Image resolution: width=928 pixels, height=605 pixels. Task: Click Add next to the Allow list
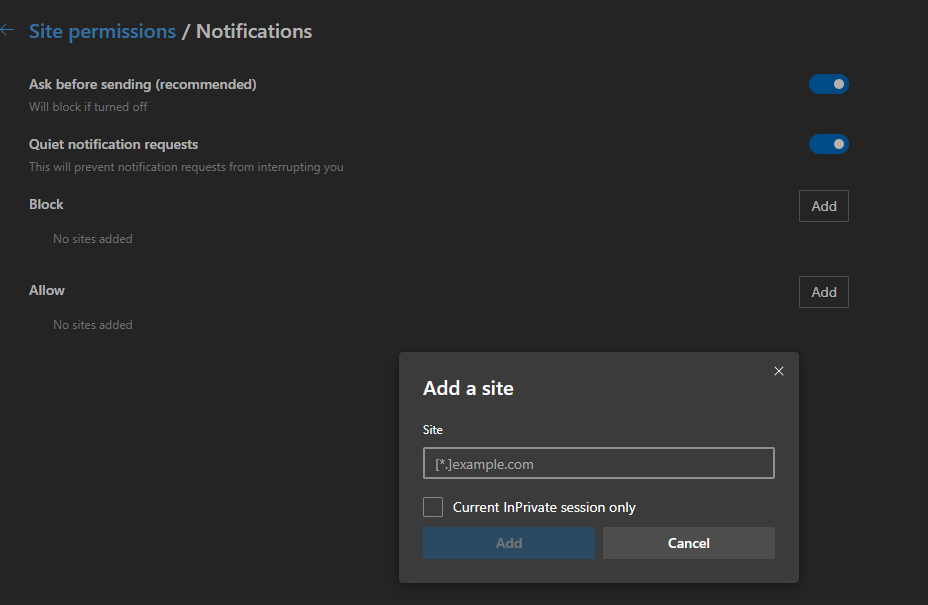pos(823,292)
